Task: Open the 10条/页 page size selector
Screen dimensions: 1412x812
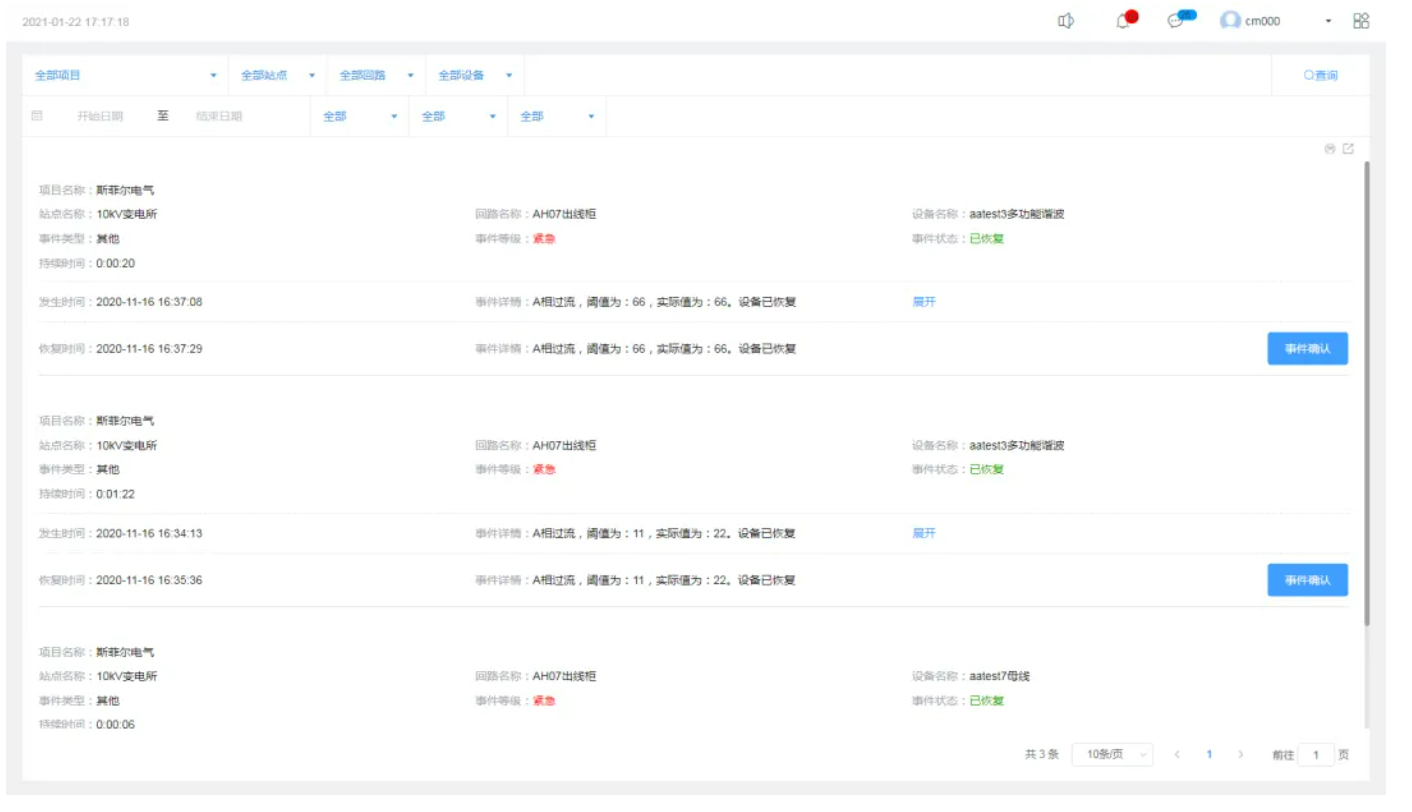Action: (1112, 755)
